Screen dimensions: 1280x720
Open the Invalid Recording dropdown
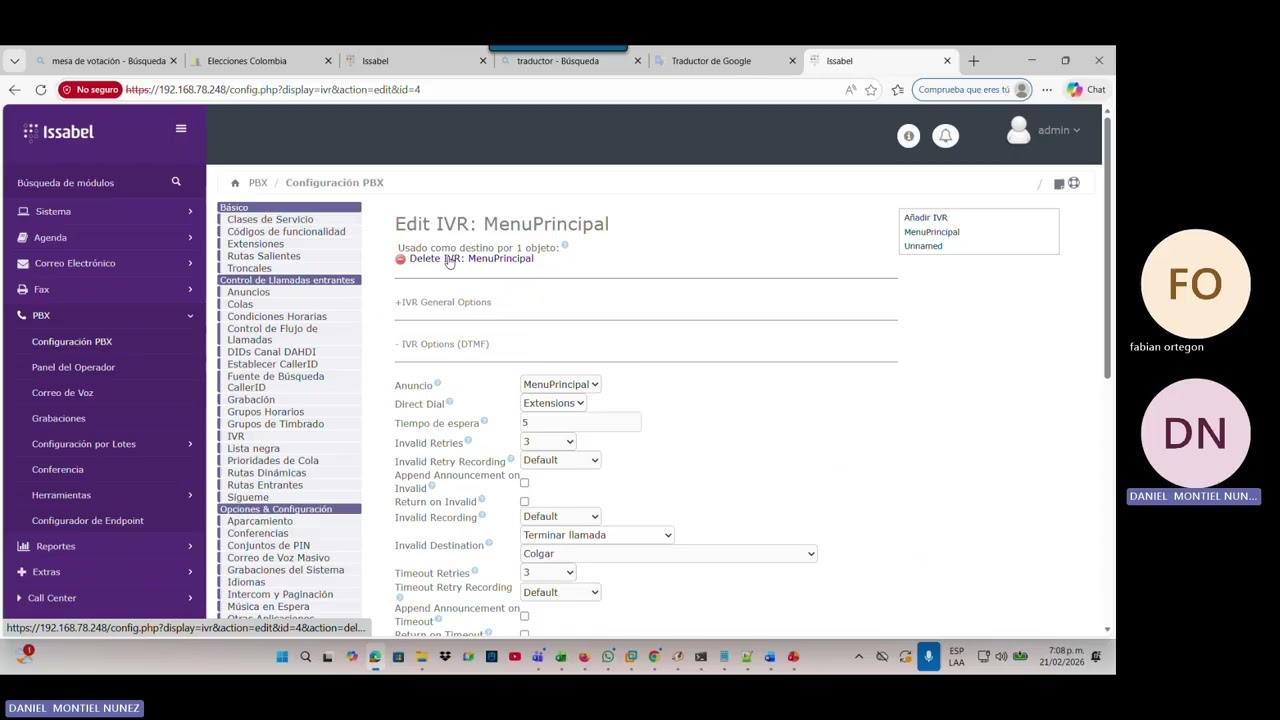(560, 517)
